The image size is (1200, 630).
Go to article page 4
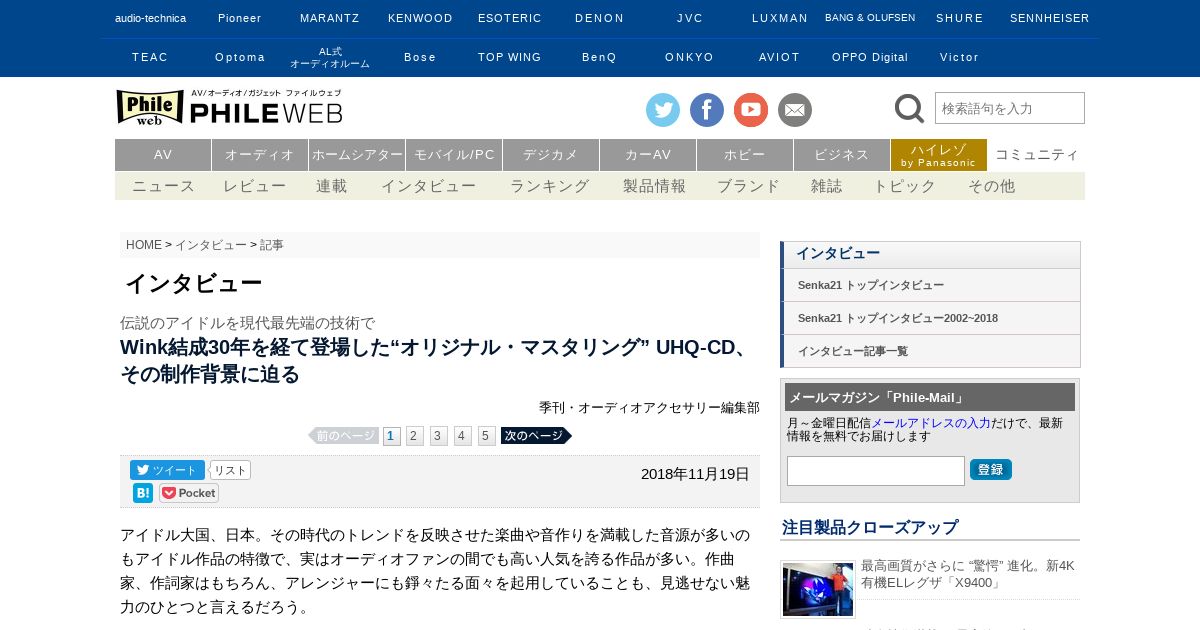click(463, 436)
